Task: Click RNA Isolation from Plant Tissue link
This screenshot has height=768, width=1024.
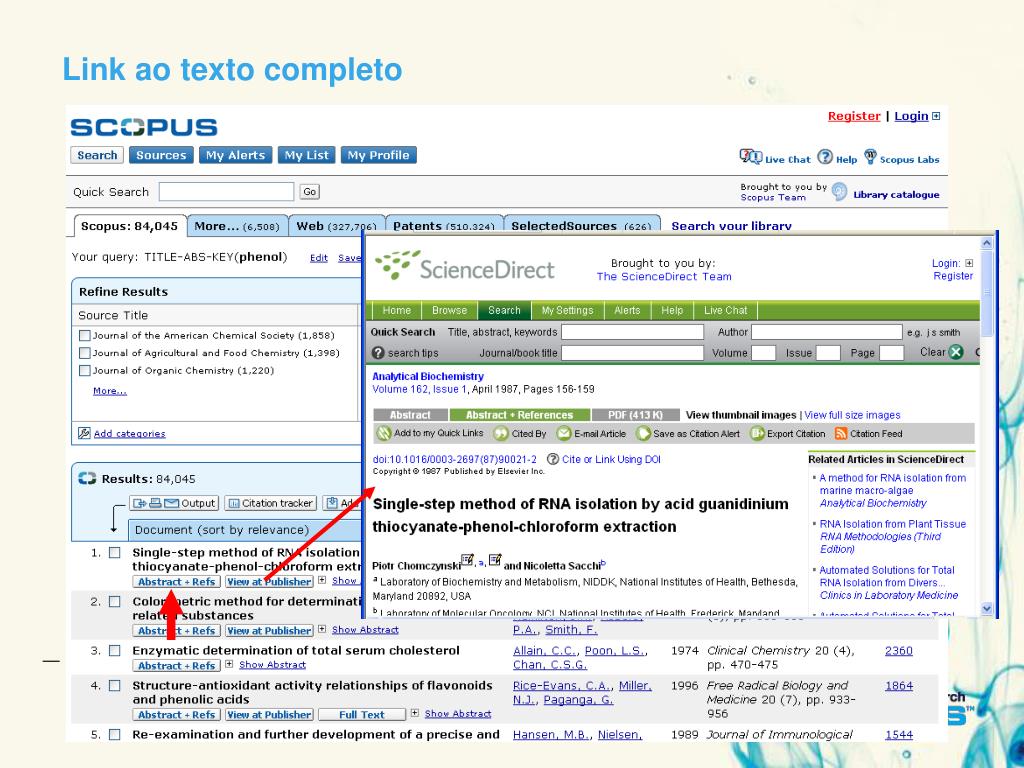Action: (x=893, y=524)
